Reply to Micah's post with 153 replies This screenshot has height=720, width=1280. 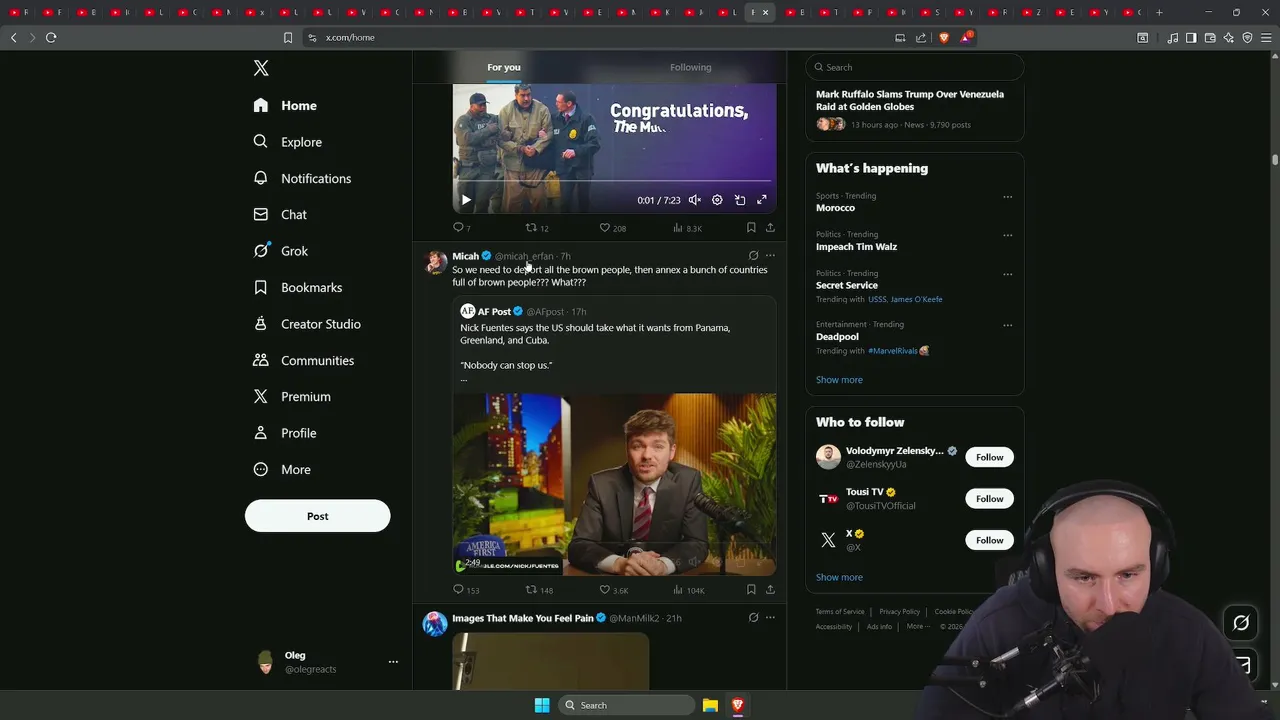pos(466,590)
